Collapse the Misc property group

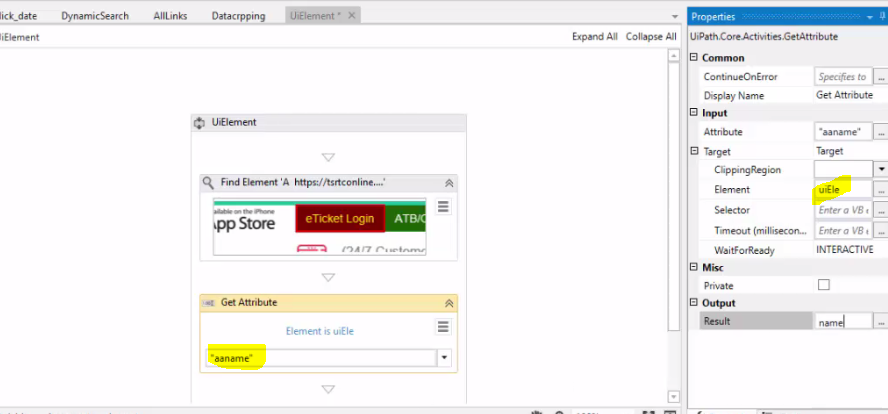pyautogui.click(x=694, y=267)
